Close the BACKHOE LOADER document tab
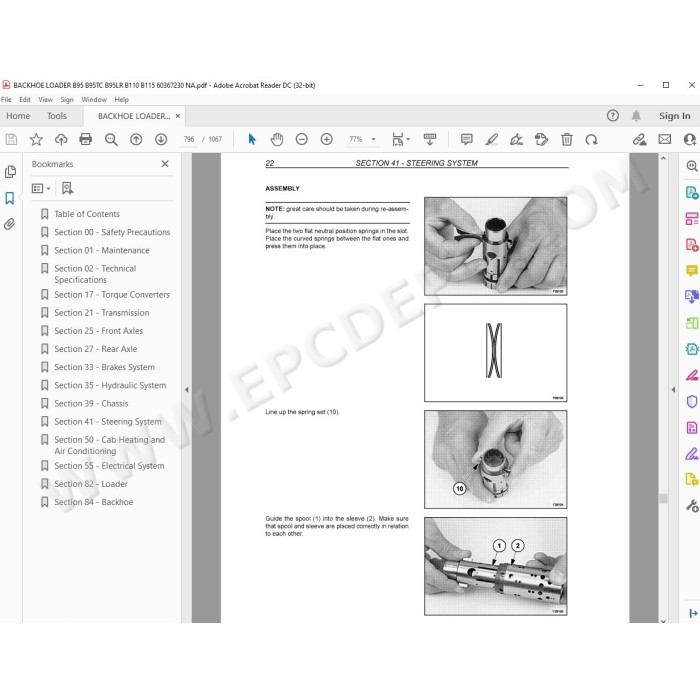Screen dimensions: 700x700 pos(178,116)
